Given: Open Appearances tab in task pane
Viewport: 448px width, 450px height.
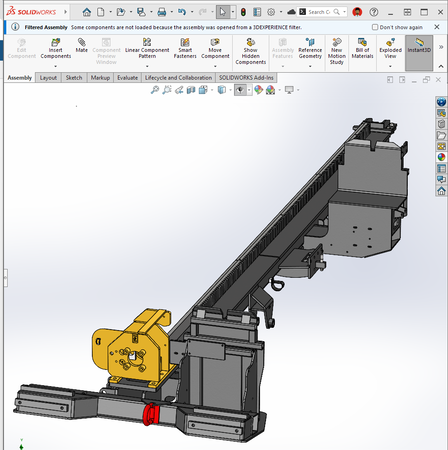Looking at the screenshot, I should [x=441, y=157].
